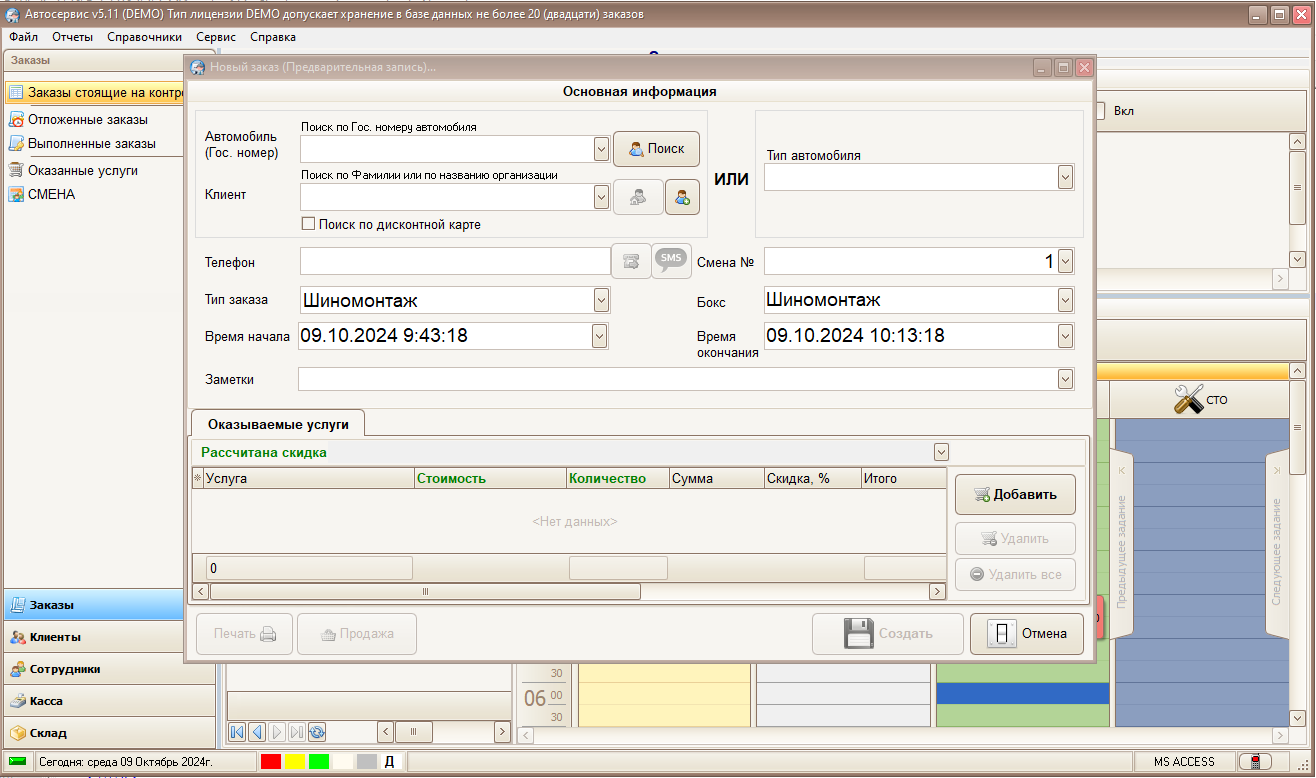The width and height of the screenshot is (1316, 778).
Task: Click the yellow color swatch in status bar
Action: click(295, 762)
